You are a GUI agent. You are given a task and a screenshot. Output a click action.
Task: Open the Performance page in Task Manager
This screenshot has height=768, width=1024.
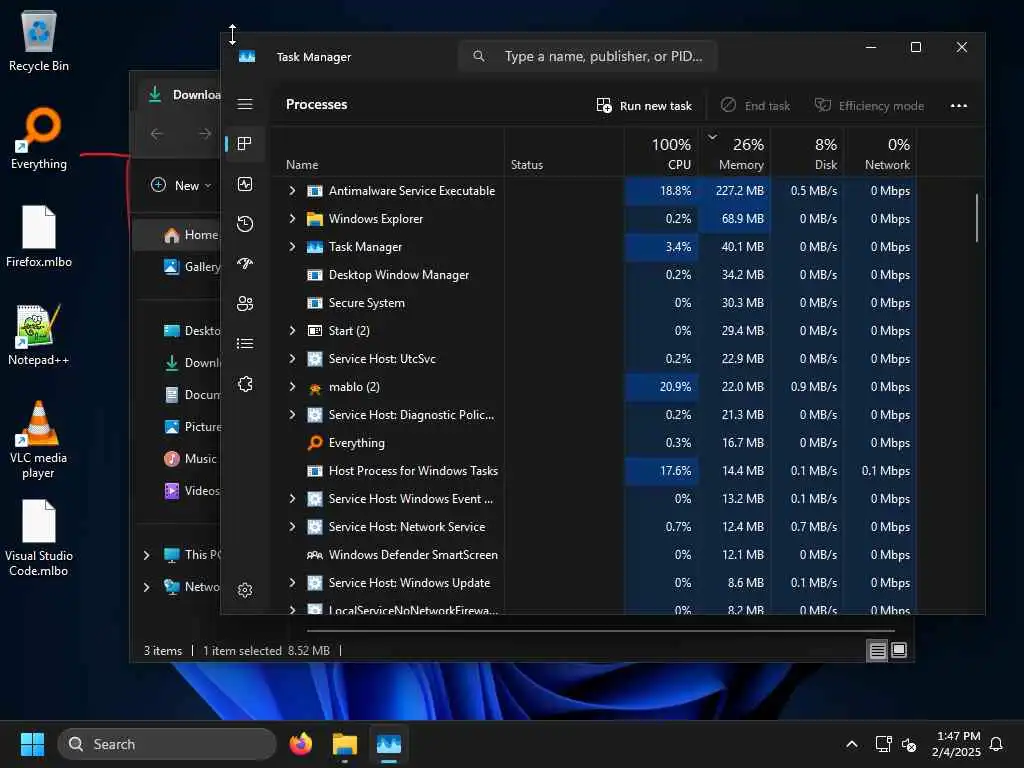point(245,184)
